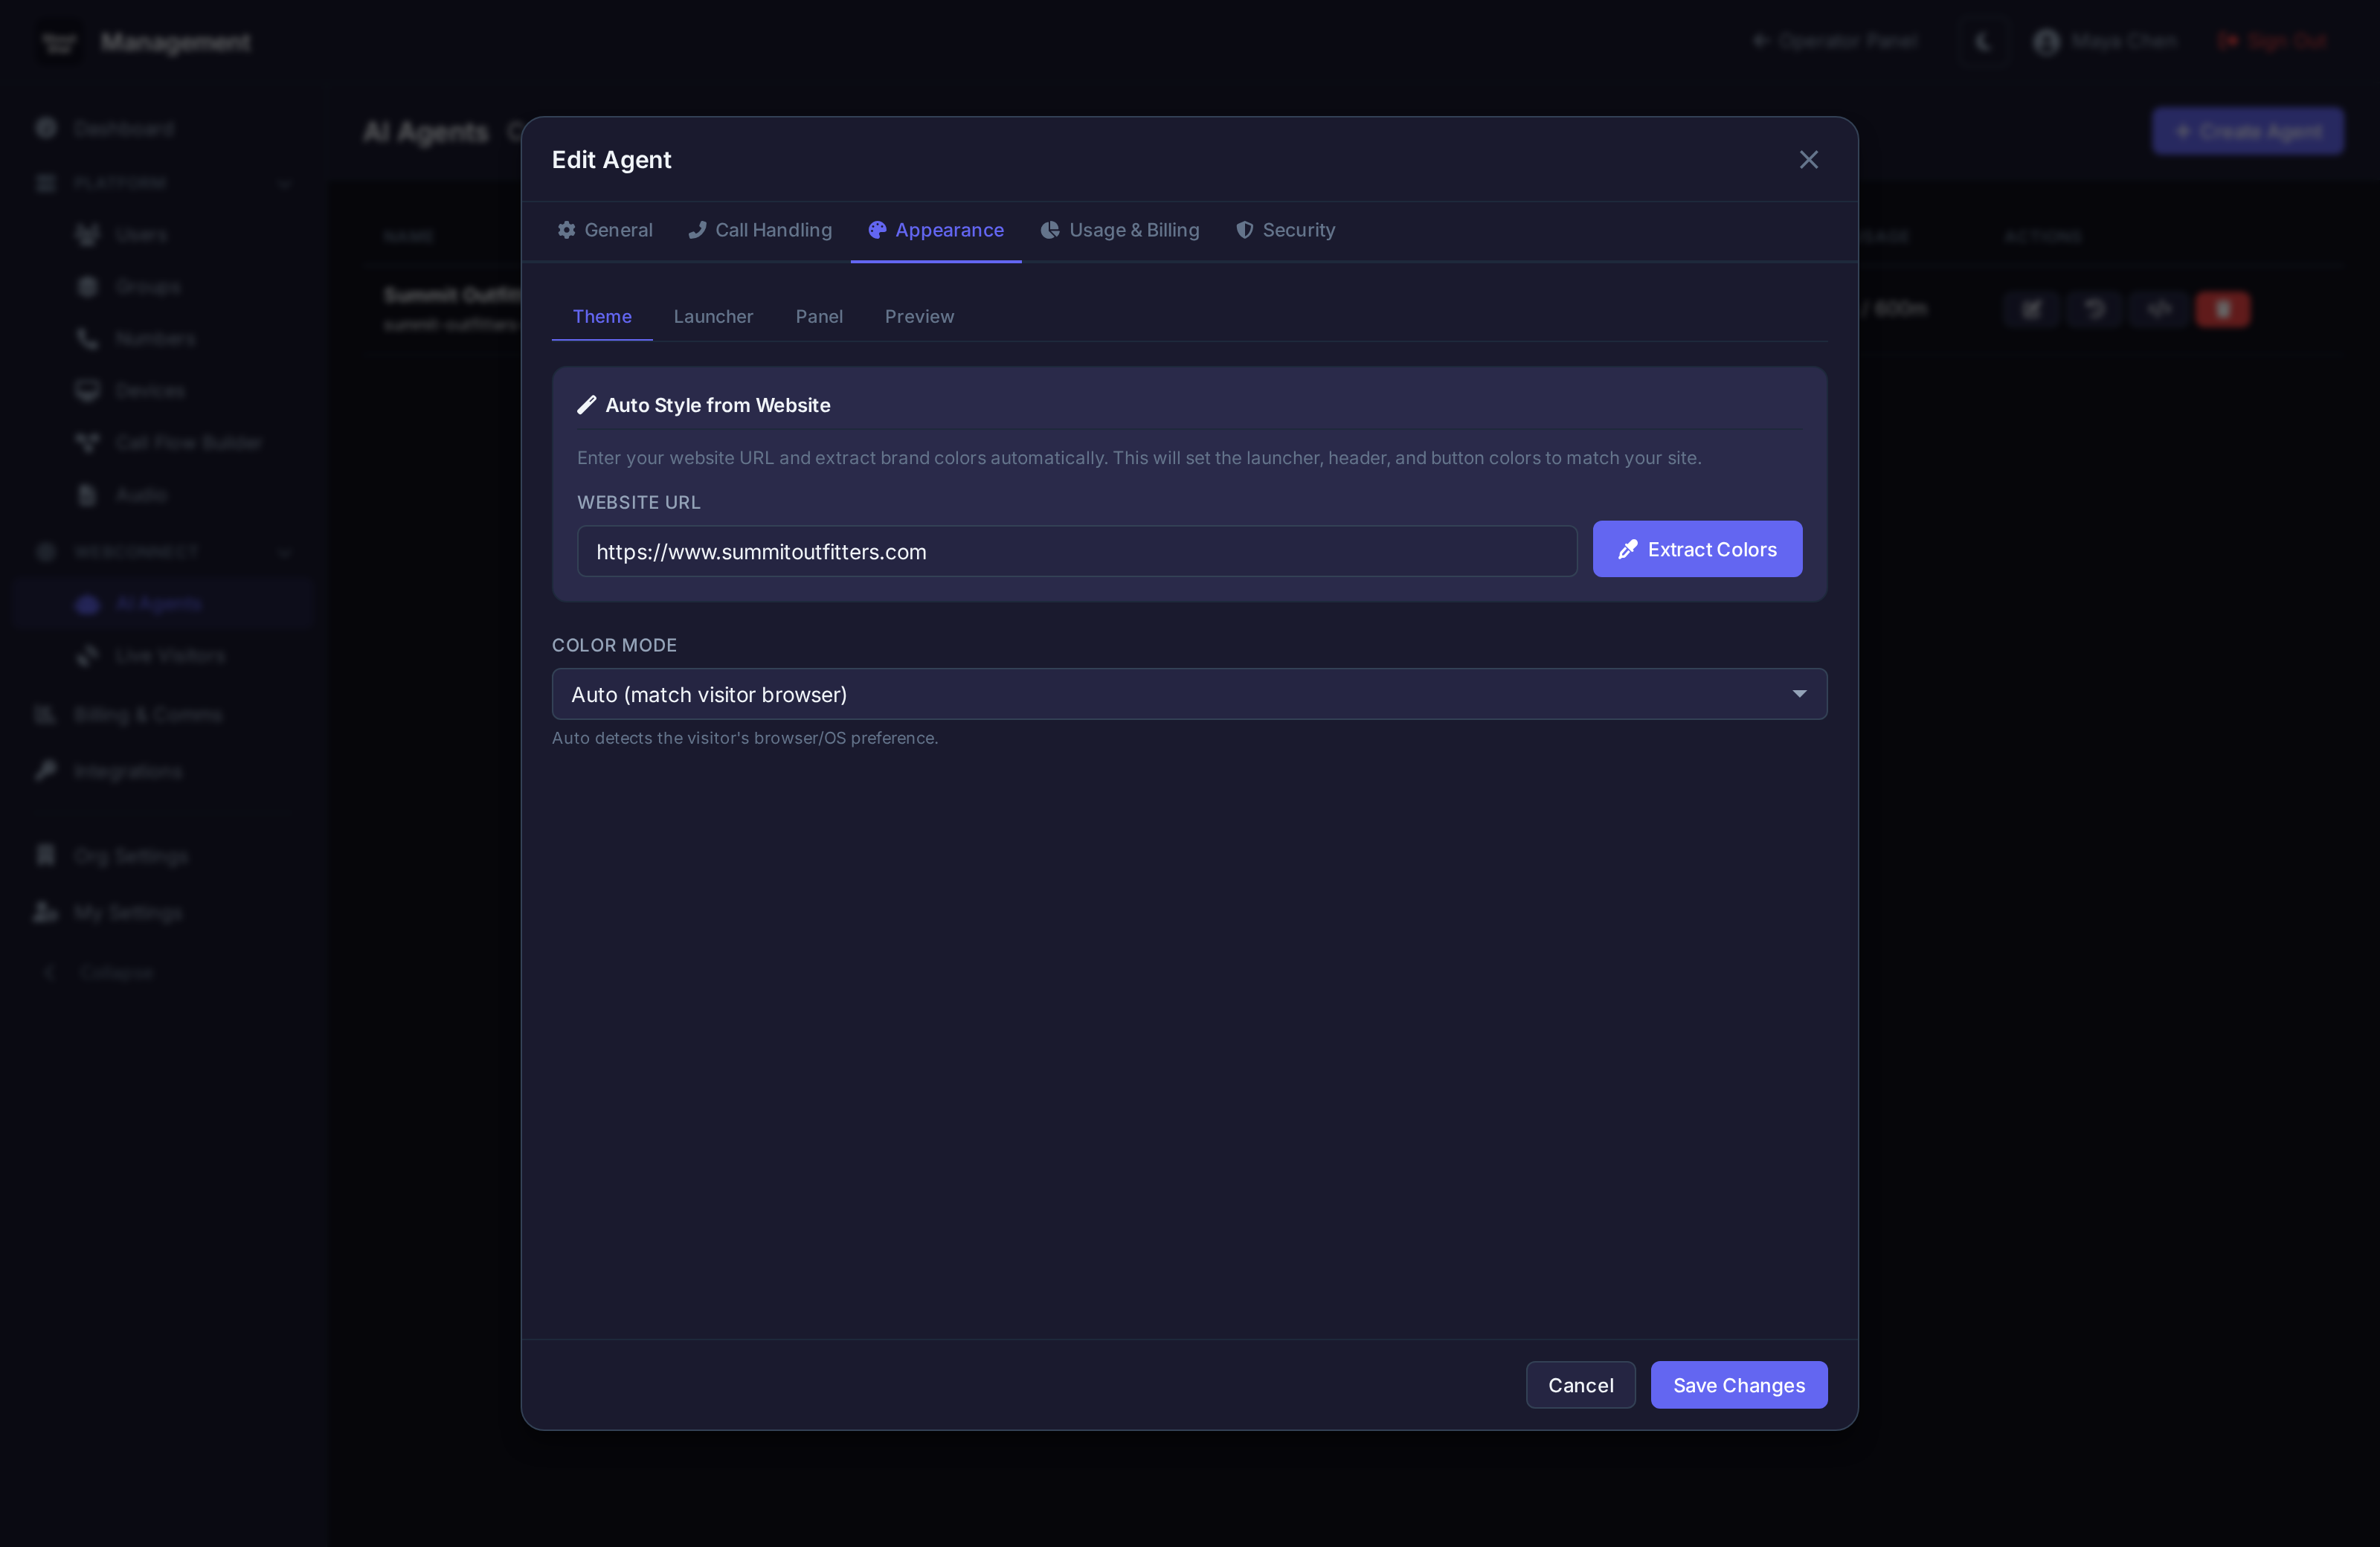Click the Extract Colors button
Viewport: 2380px width, 1547px height.
coord(1697,549)
